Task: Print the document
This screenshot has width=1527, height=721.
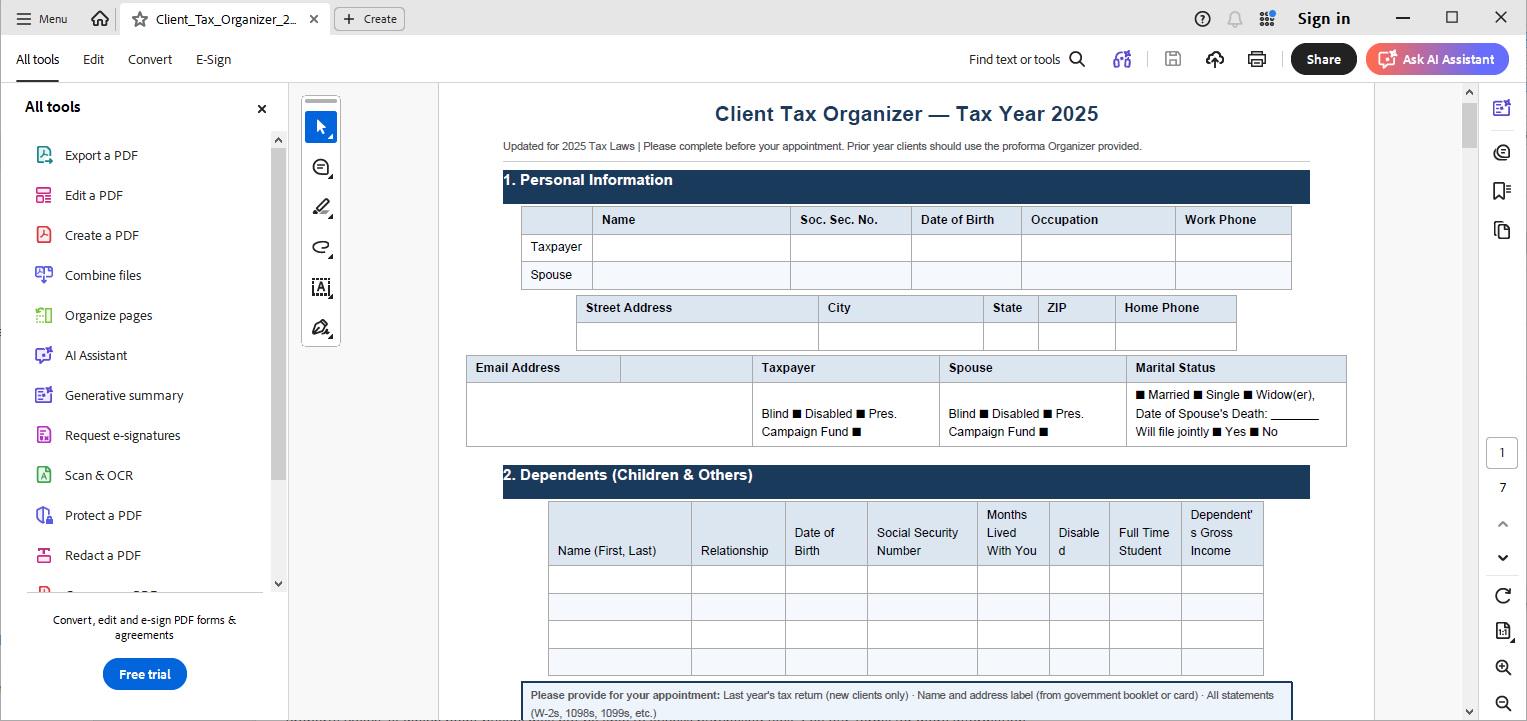Action: (1257, 59)
